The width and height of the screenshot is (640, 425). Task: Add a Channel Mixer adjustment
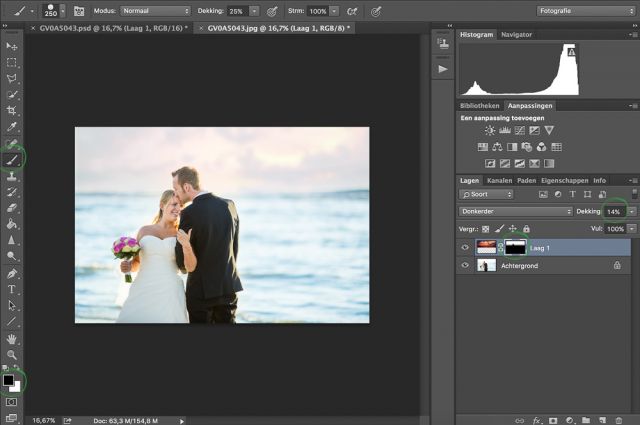point(542,147)
